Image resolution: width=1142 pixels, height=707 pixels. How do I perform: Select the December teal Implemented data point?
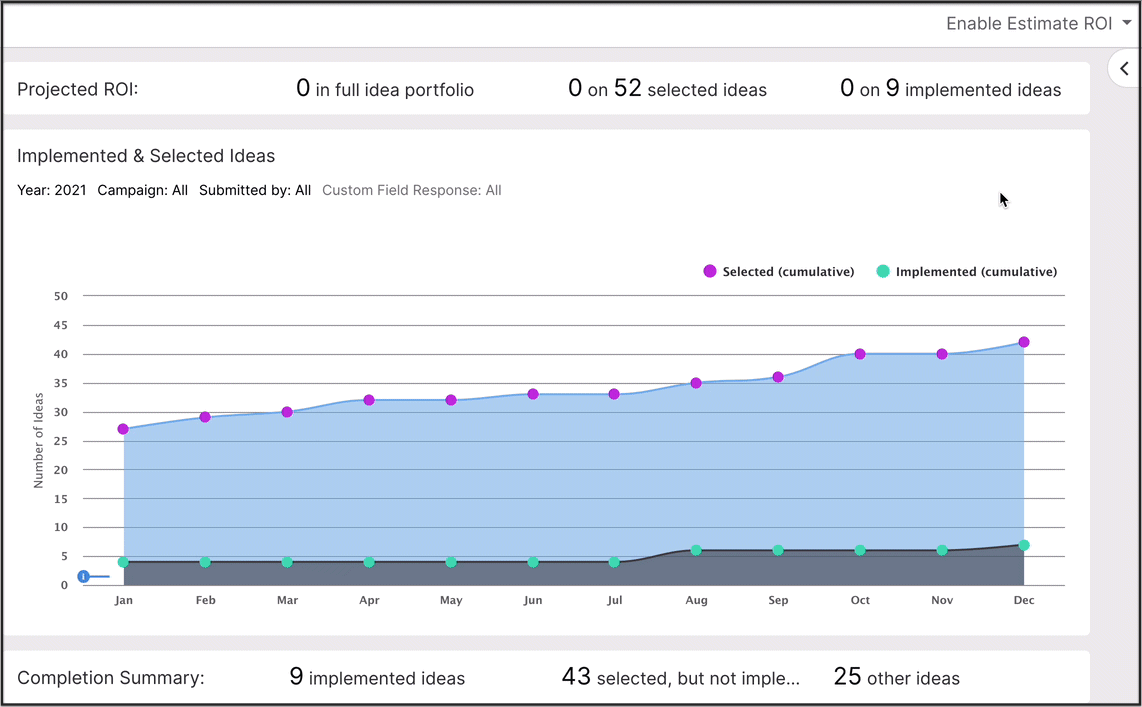point(1024,545)
